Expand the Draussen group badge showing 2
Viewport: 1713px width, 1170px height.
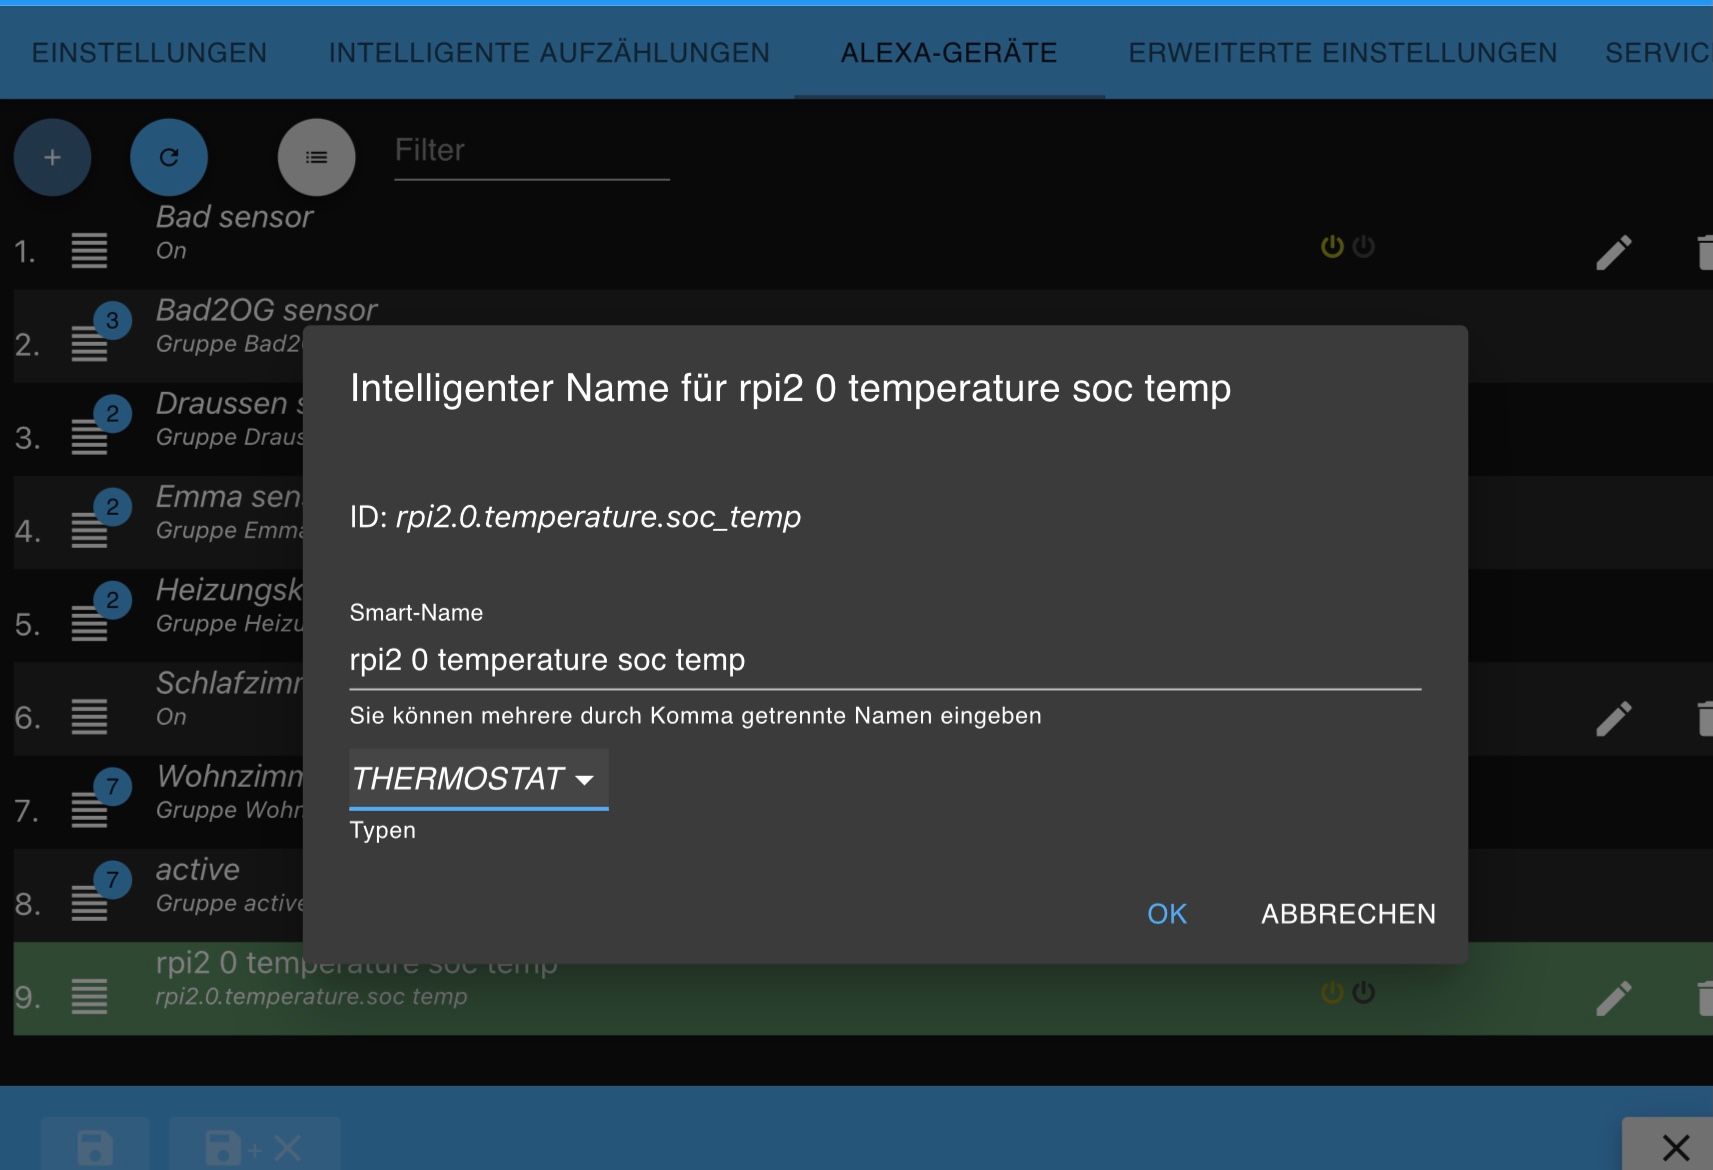(x=112, y=414)
